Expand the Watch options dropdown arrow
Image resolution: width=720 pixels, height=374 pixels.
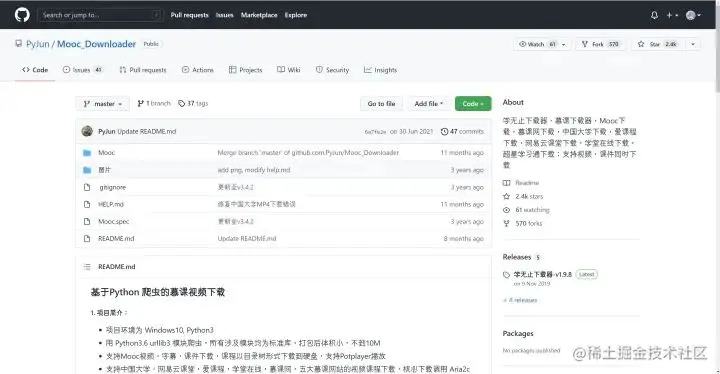point(564,44)
